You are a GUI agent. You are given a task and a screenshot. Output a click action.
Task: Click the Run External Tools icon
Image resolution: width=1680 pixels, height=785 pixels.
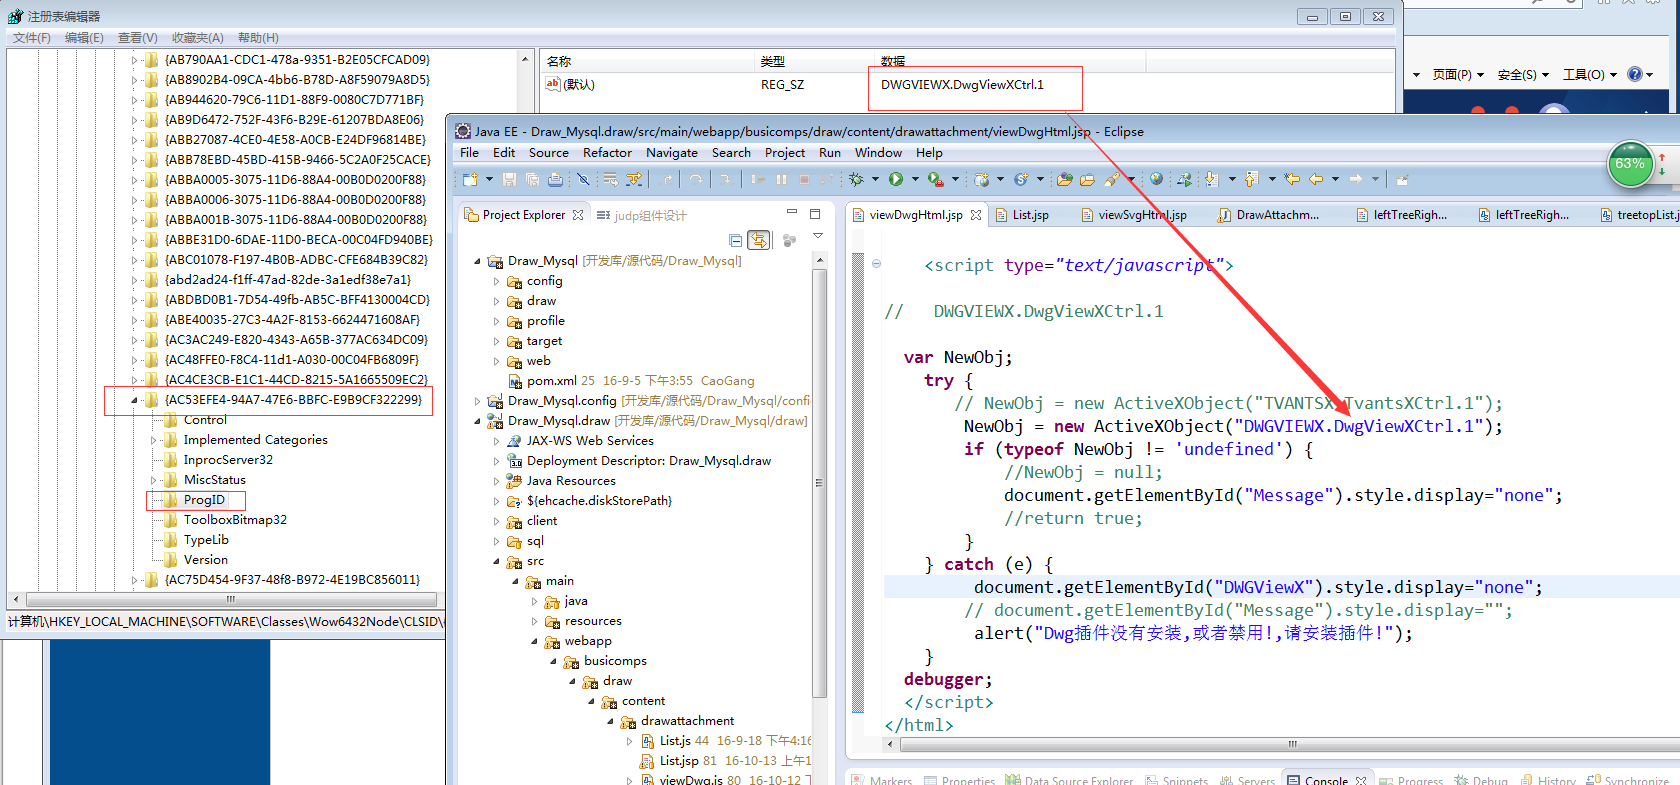point(935,179)
